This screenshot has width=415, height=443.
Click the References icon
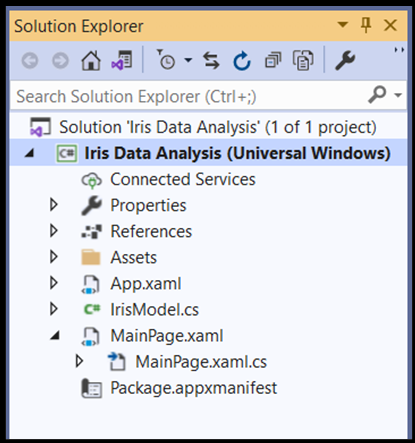pyautogui.click(x=92, y=232)
